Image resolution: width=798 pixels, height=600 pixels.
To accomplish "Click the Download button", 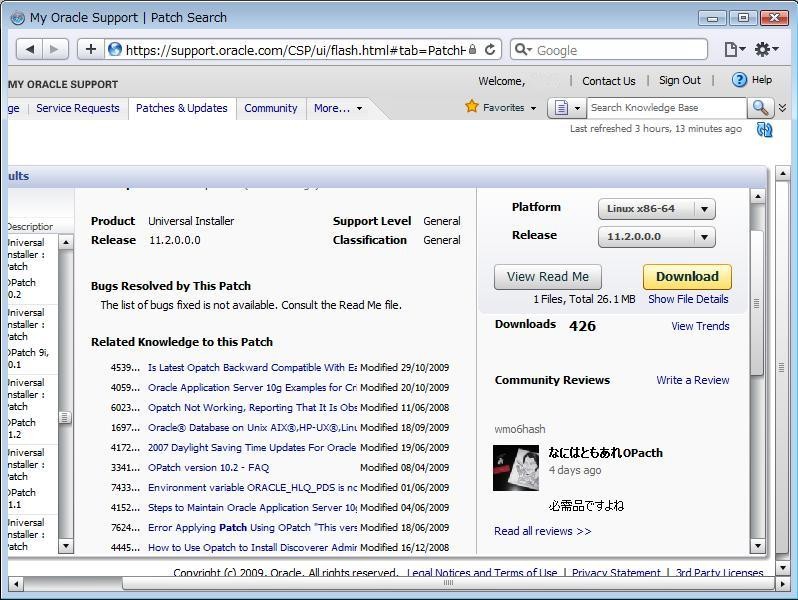I will click(x=687, y=277).
